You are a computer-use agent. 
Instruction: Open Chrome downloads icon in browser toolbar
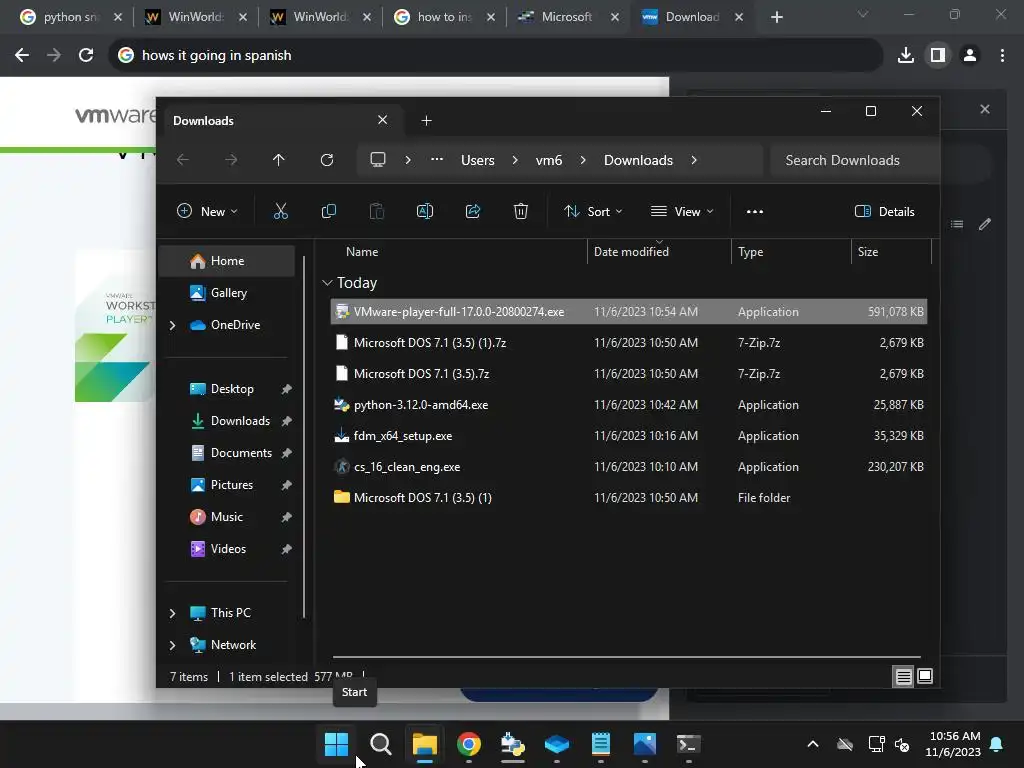coord(906,56)
